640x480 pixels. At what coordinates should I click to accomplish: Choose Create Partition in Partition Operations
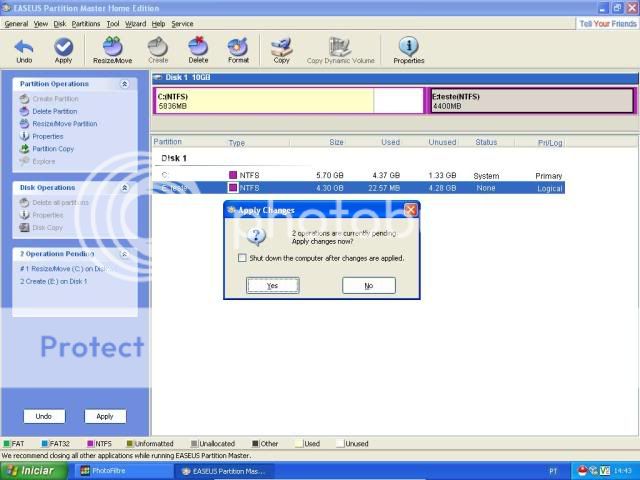[x=49, y=99]
